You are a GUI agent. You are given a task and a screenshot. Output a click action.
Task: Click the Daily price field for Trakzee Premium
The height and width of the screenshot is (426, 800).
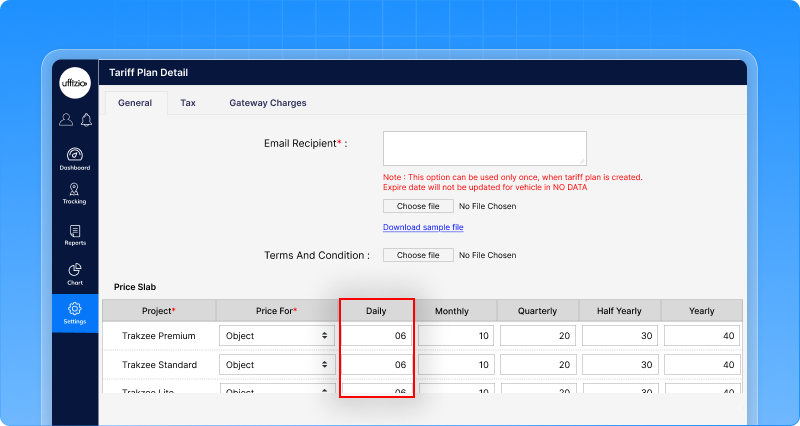376,336
